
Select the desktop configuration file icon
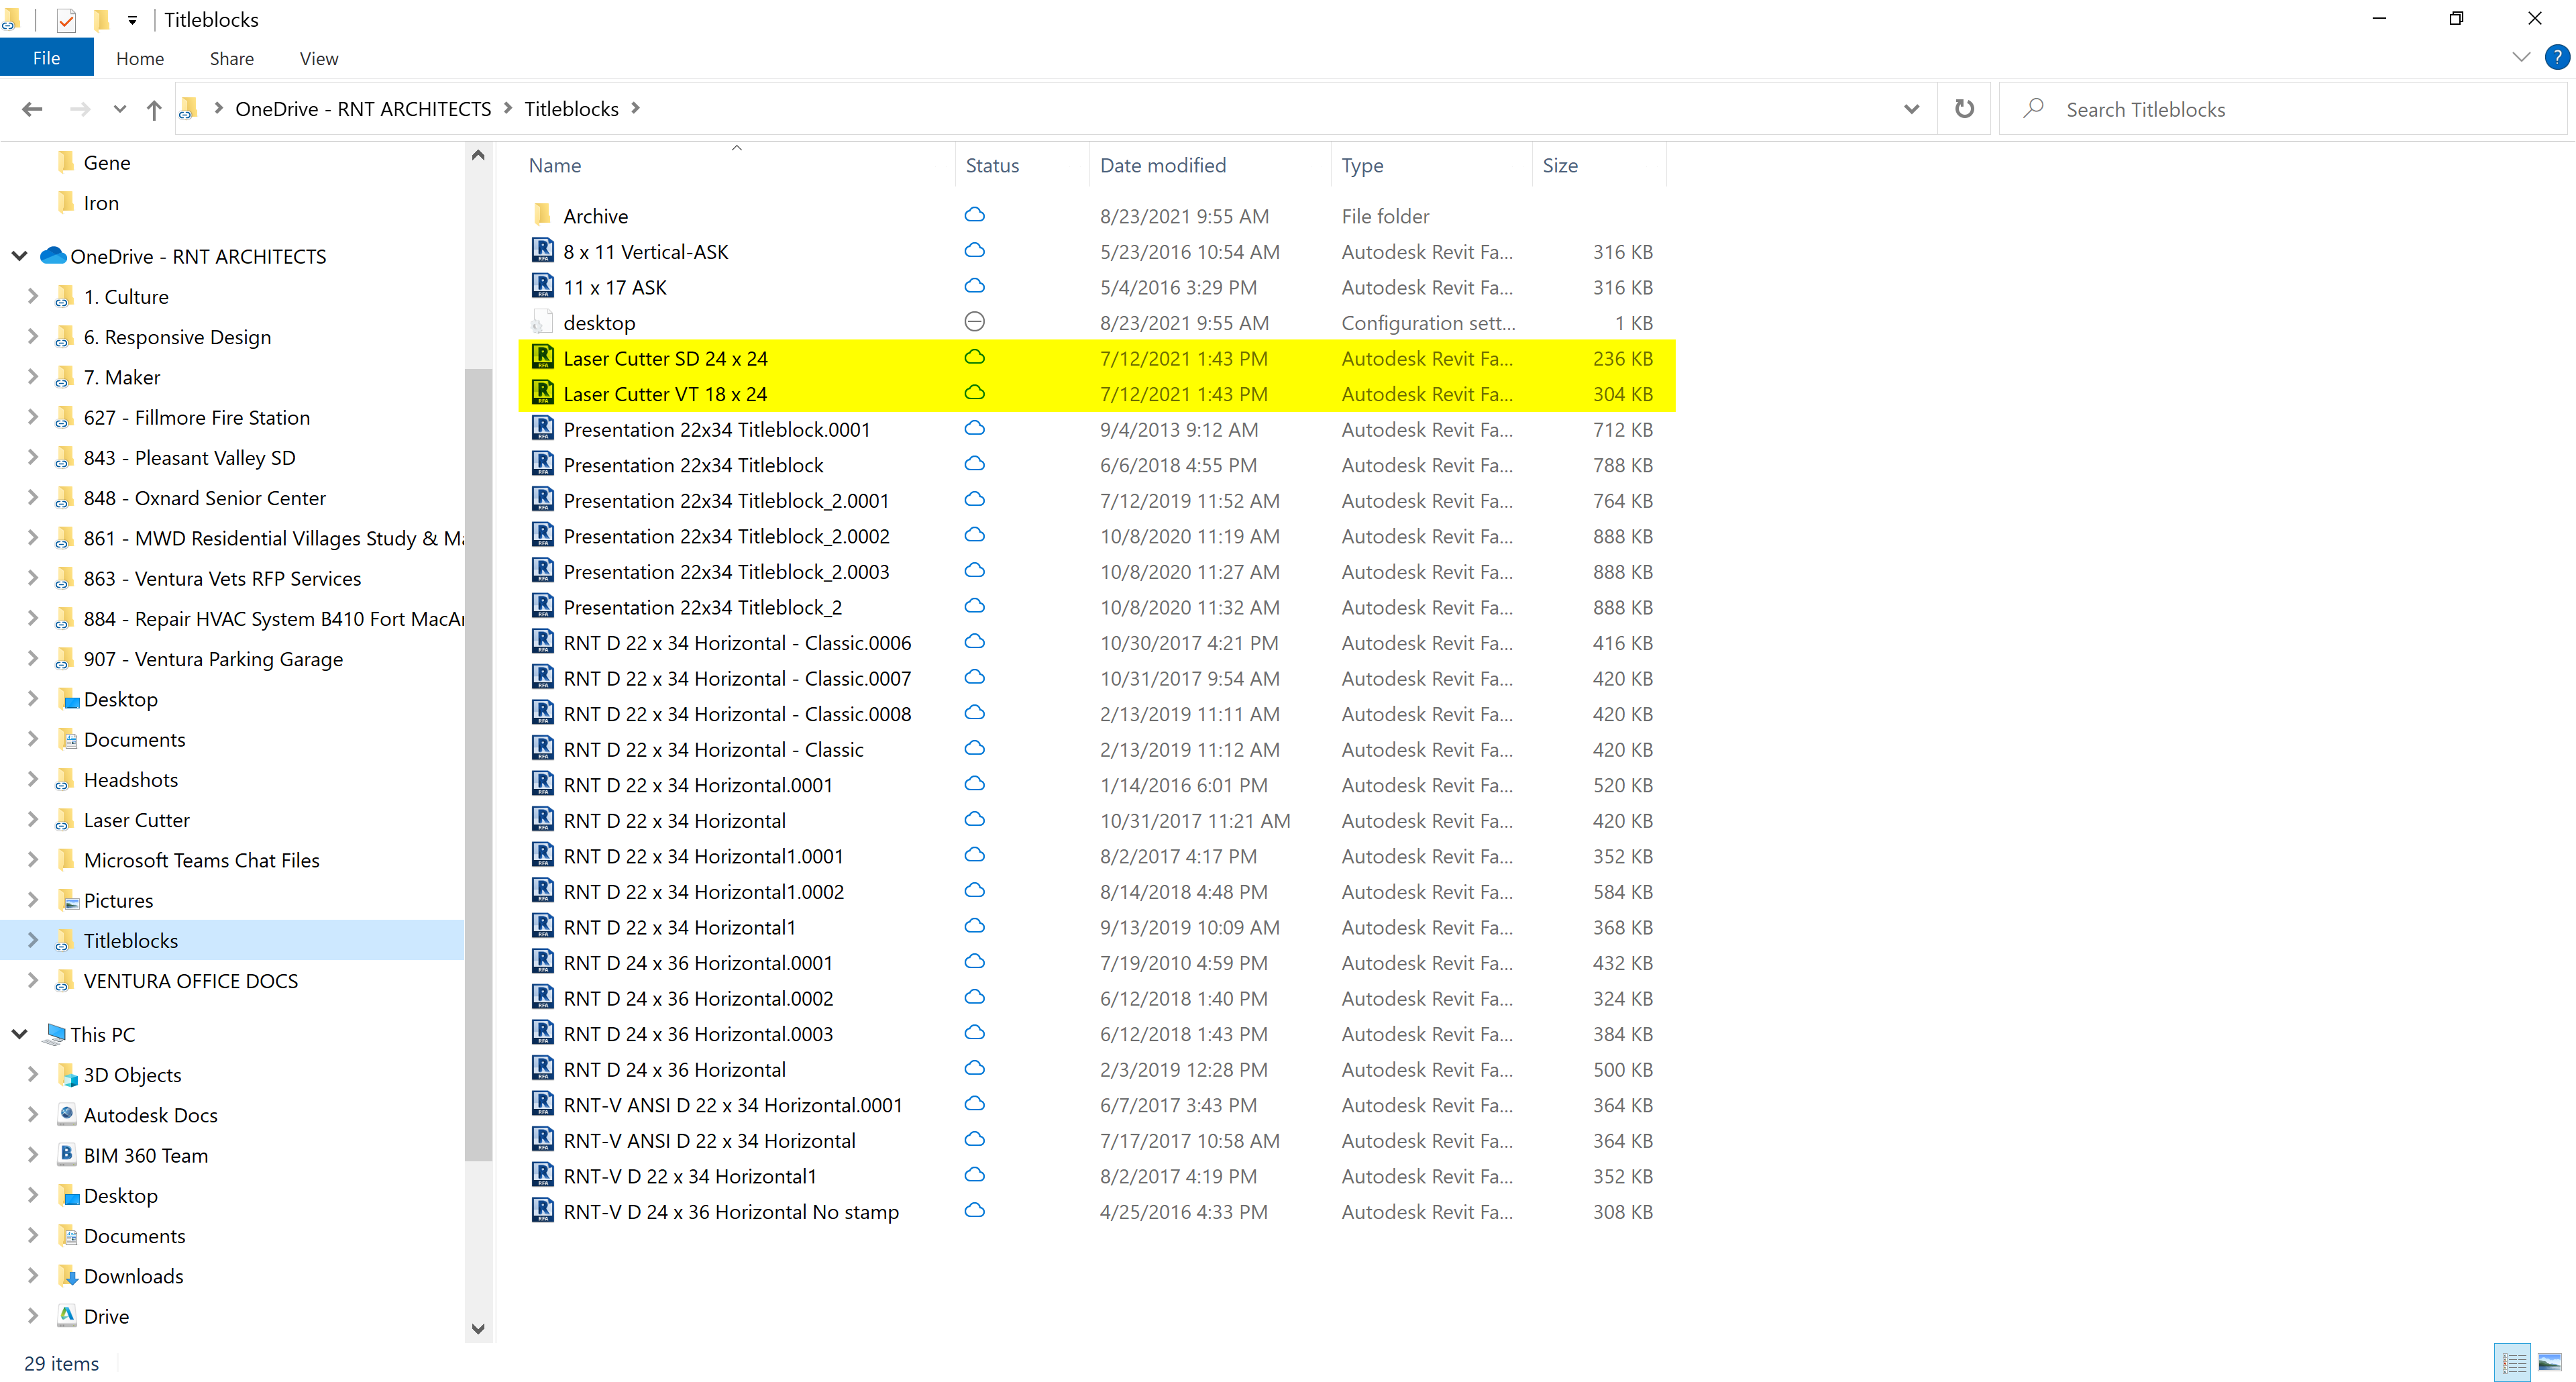click(542, 322)
